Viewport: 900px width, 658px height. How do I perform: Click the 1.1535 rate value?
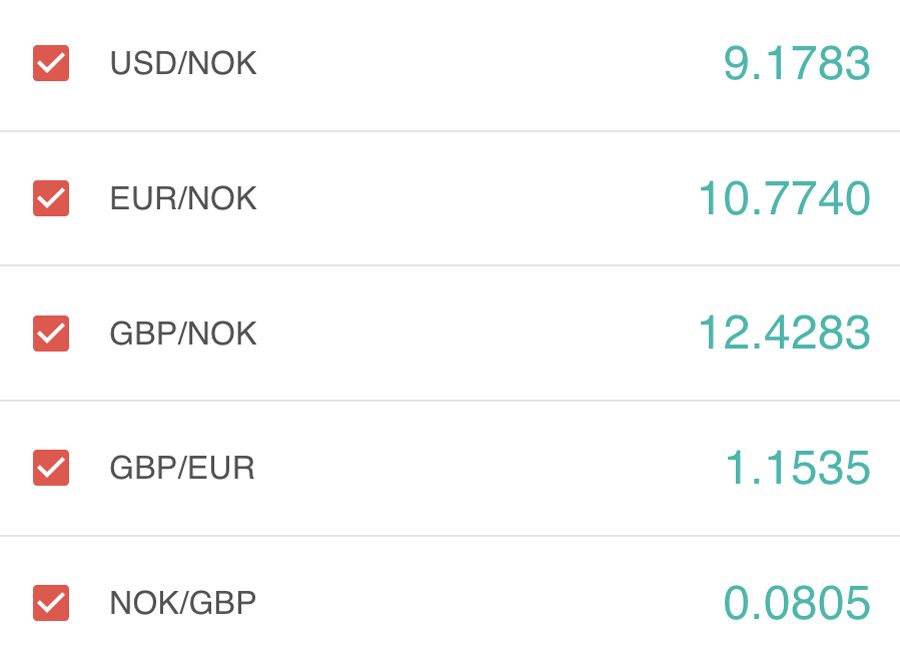pyautogui.click(x=798, y=467)
